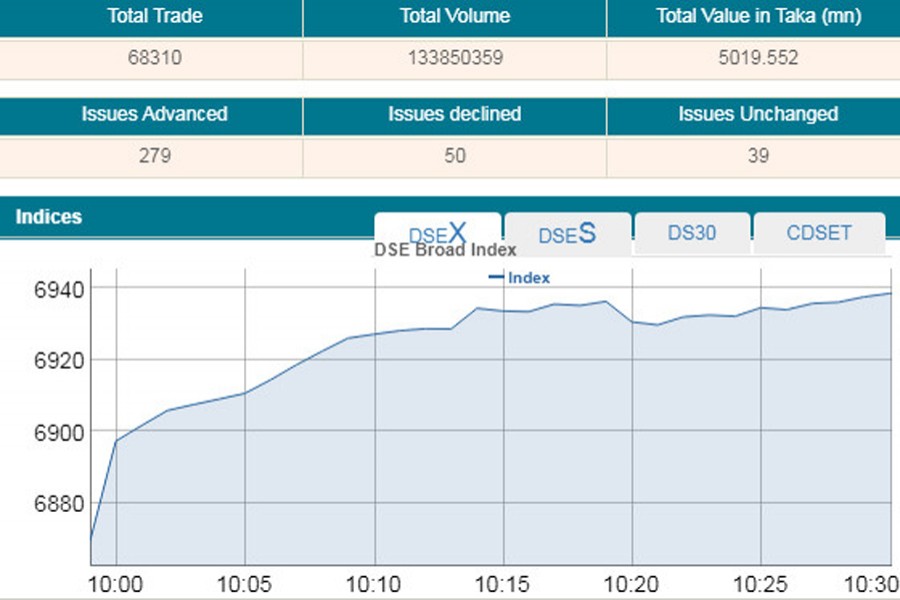Screen dimensions: 900x600
Task: Click the 10:15 time axis label
Action: 503,583
